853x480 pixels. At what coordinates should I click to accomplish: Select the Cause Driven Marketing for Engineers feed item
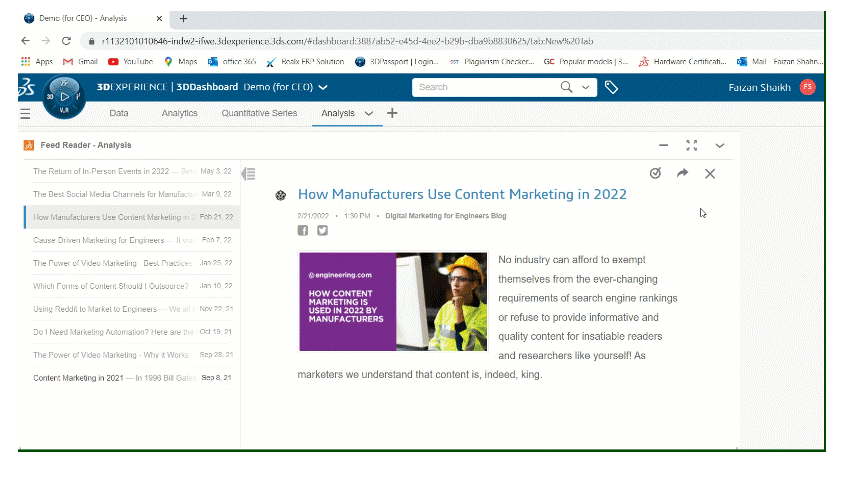132,240
